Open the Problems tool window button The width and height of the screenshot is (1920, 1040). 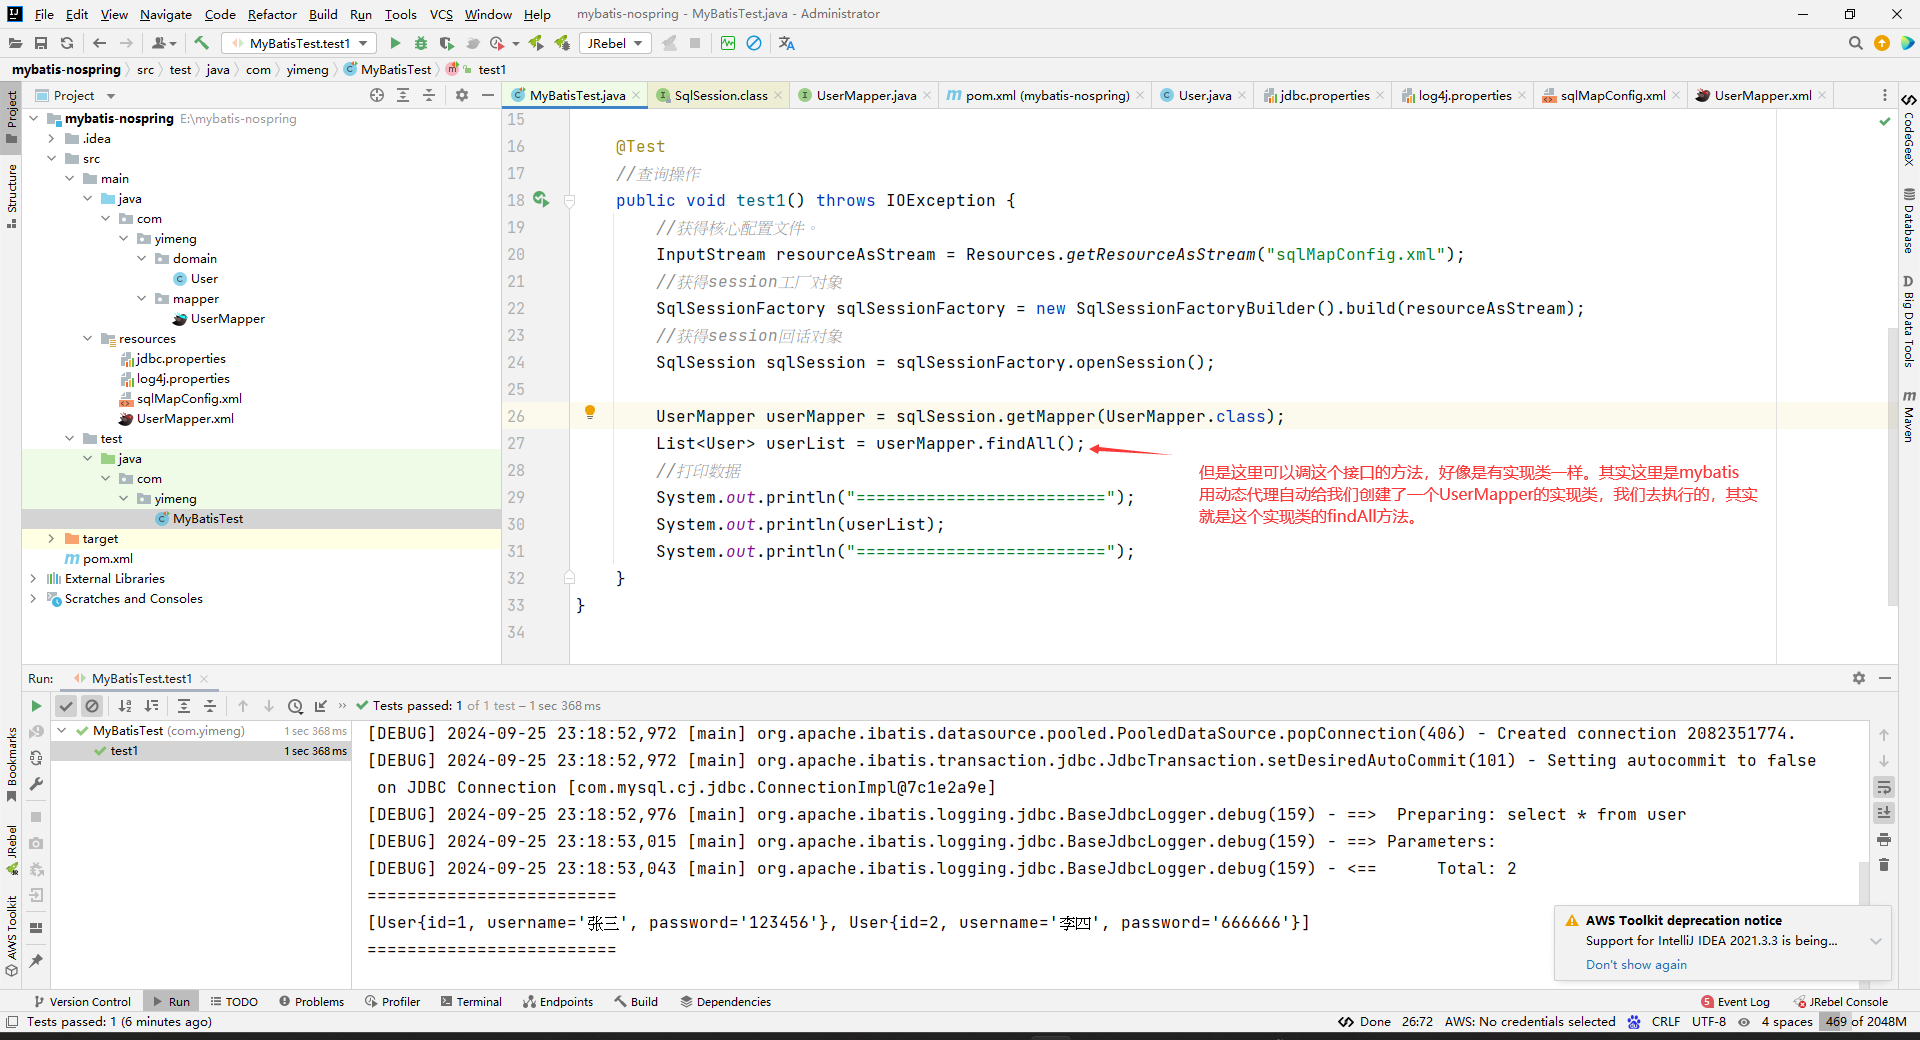(x=312, y=1002)
